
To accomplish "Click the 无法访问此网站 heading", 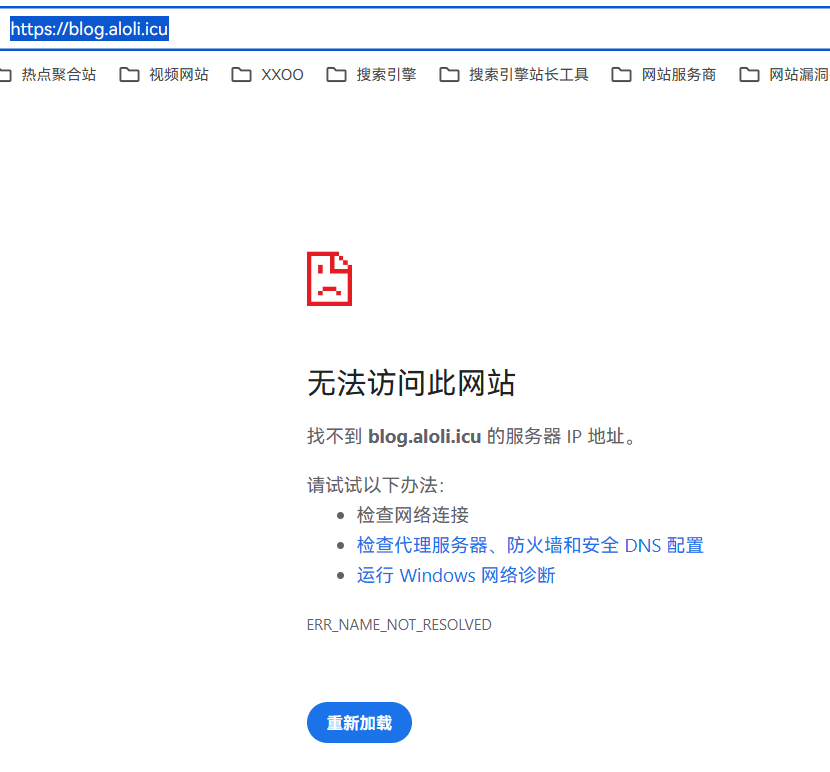I will point(411,383).
